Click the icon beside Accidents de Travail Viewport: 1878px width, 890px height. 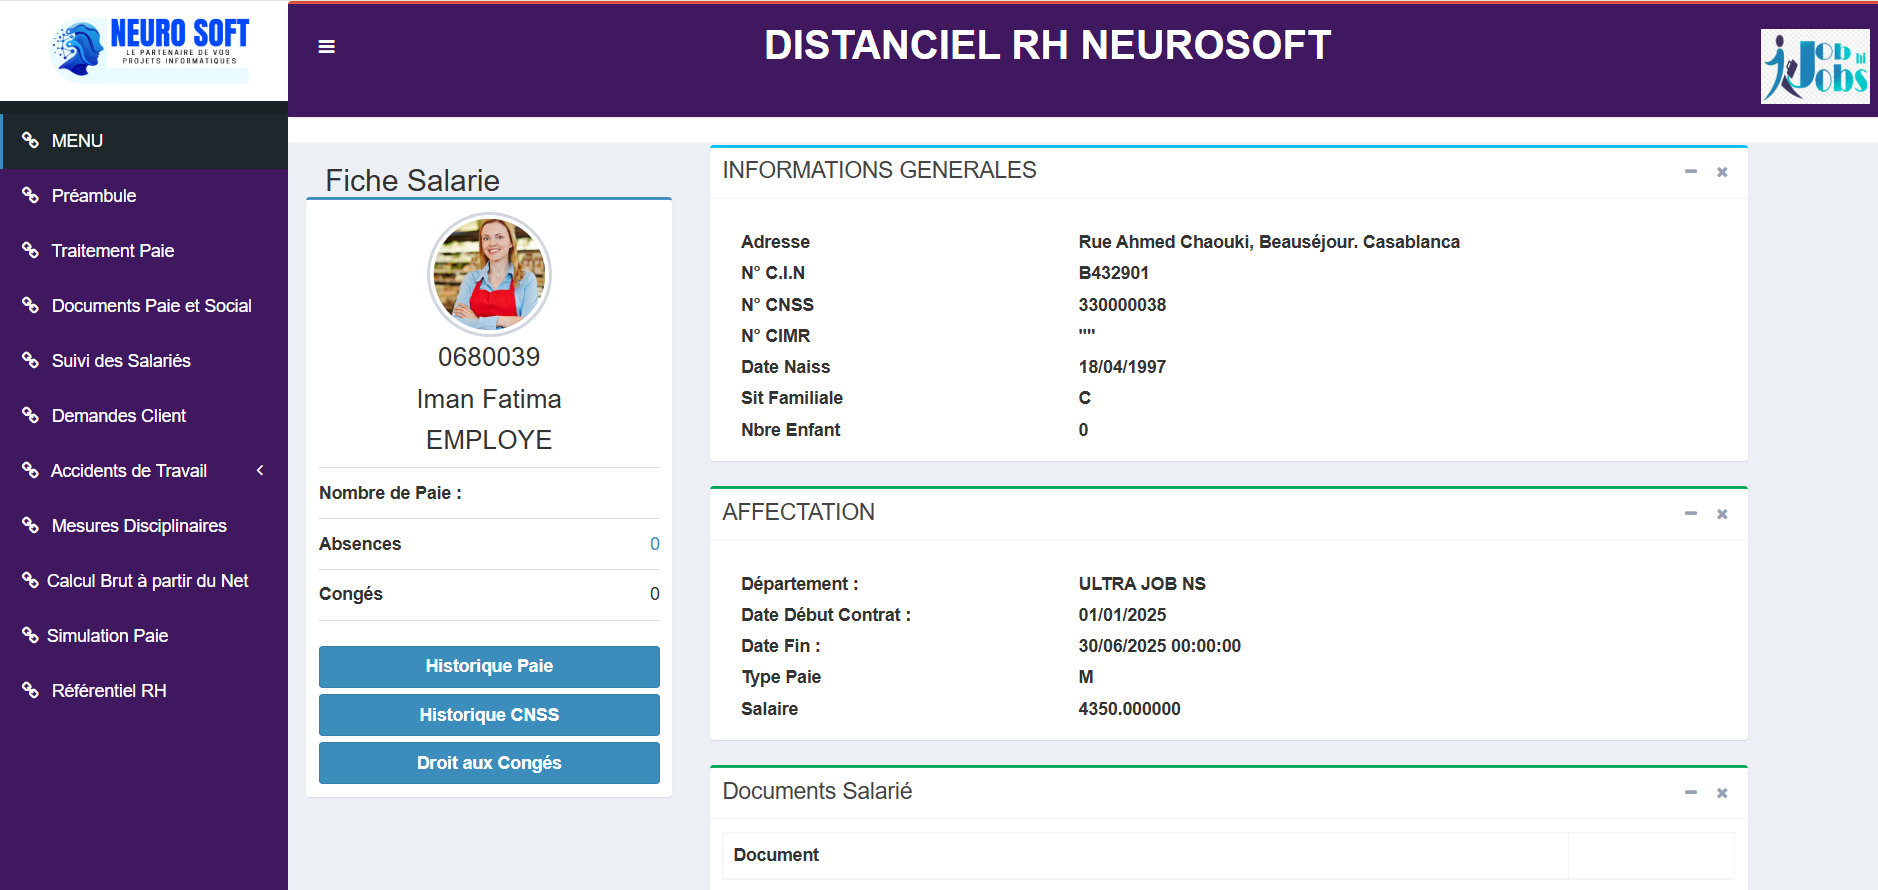30,471
